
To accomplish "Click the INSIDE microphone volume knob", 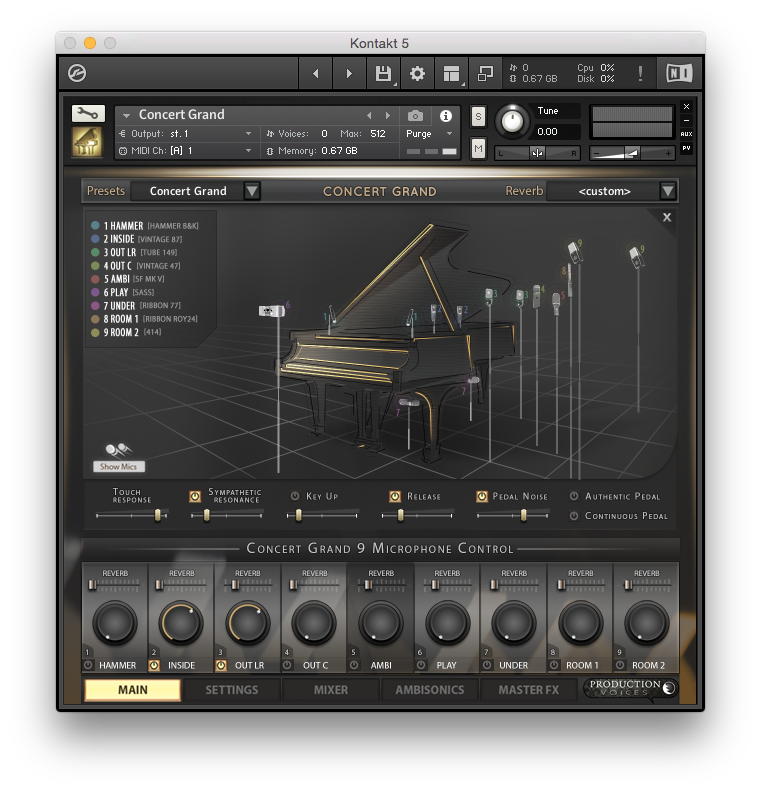I will coord(181,623).
